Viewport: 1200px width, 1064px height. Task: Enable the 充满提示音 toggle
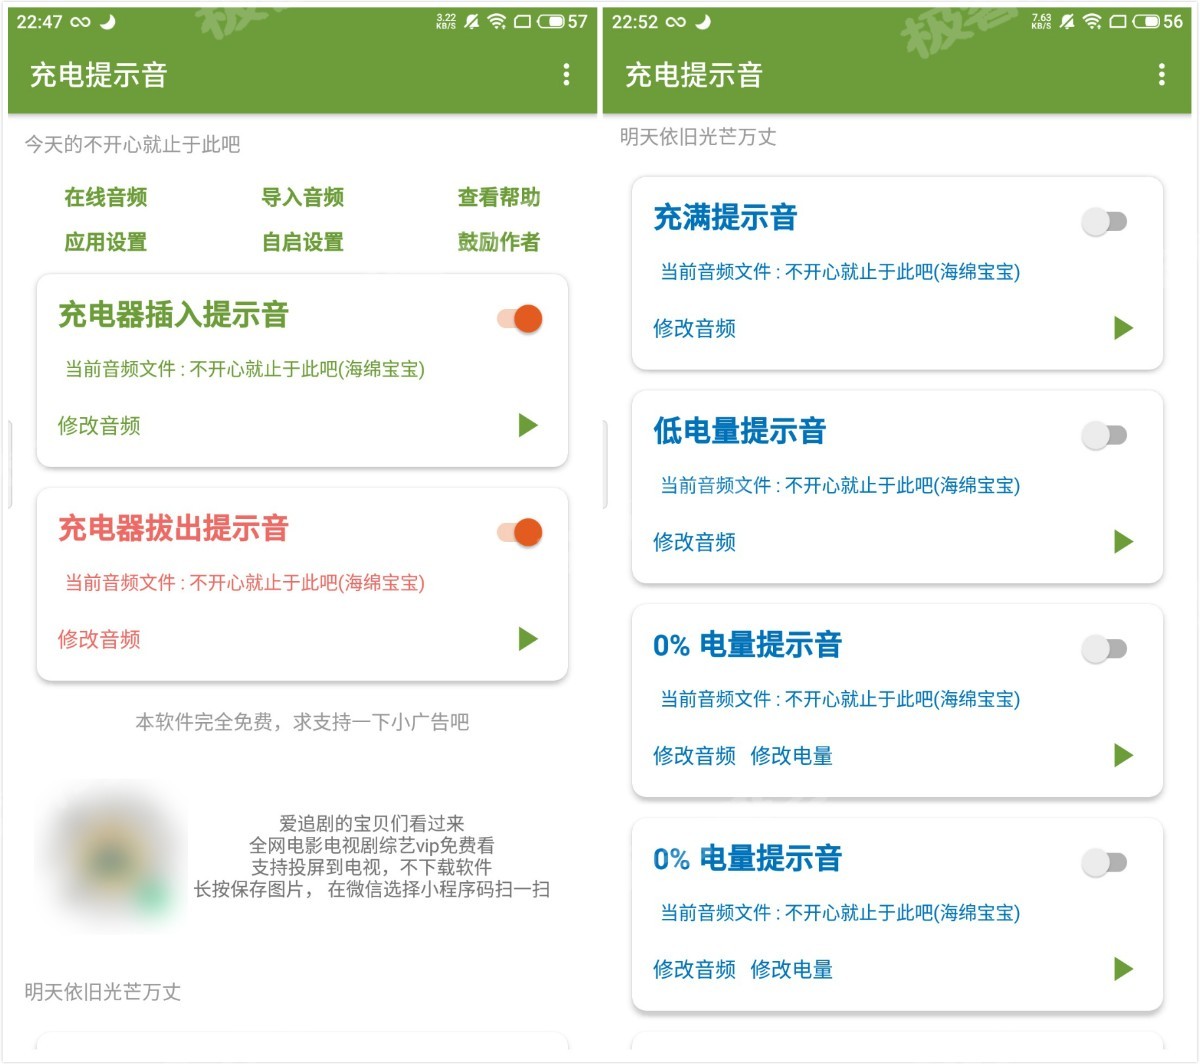coord(1105,221)
